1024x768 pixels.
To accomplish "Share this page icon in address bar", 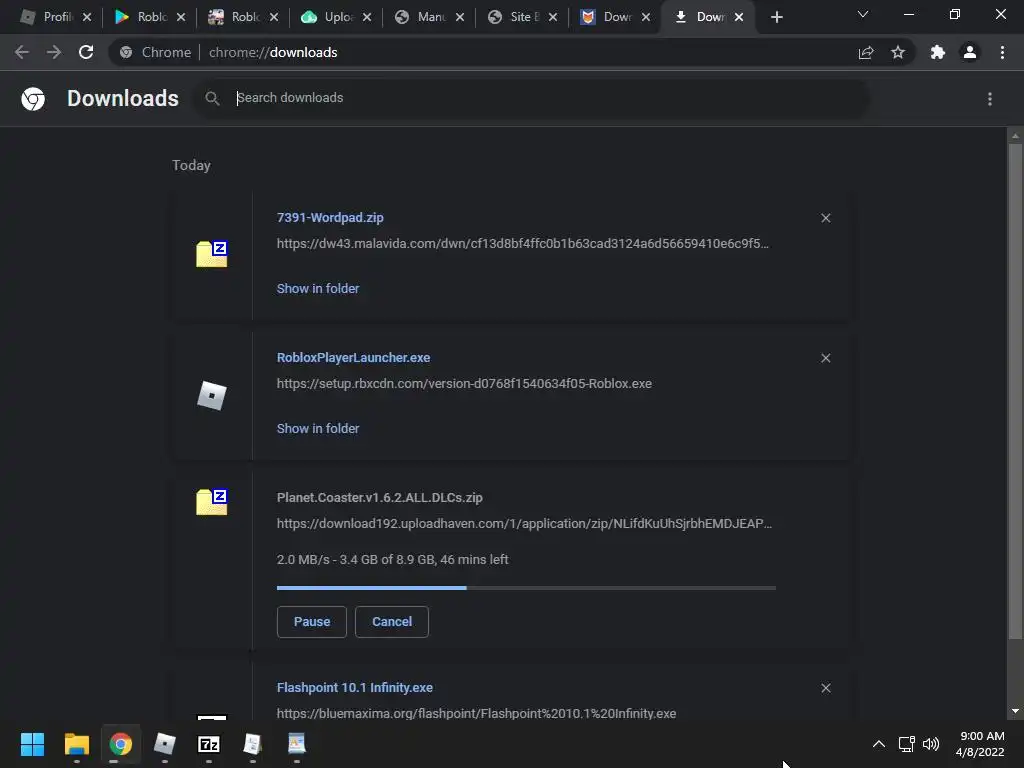I will coord(866,52).
